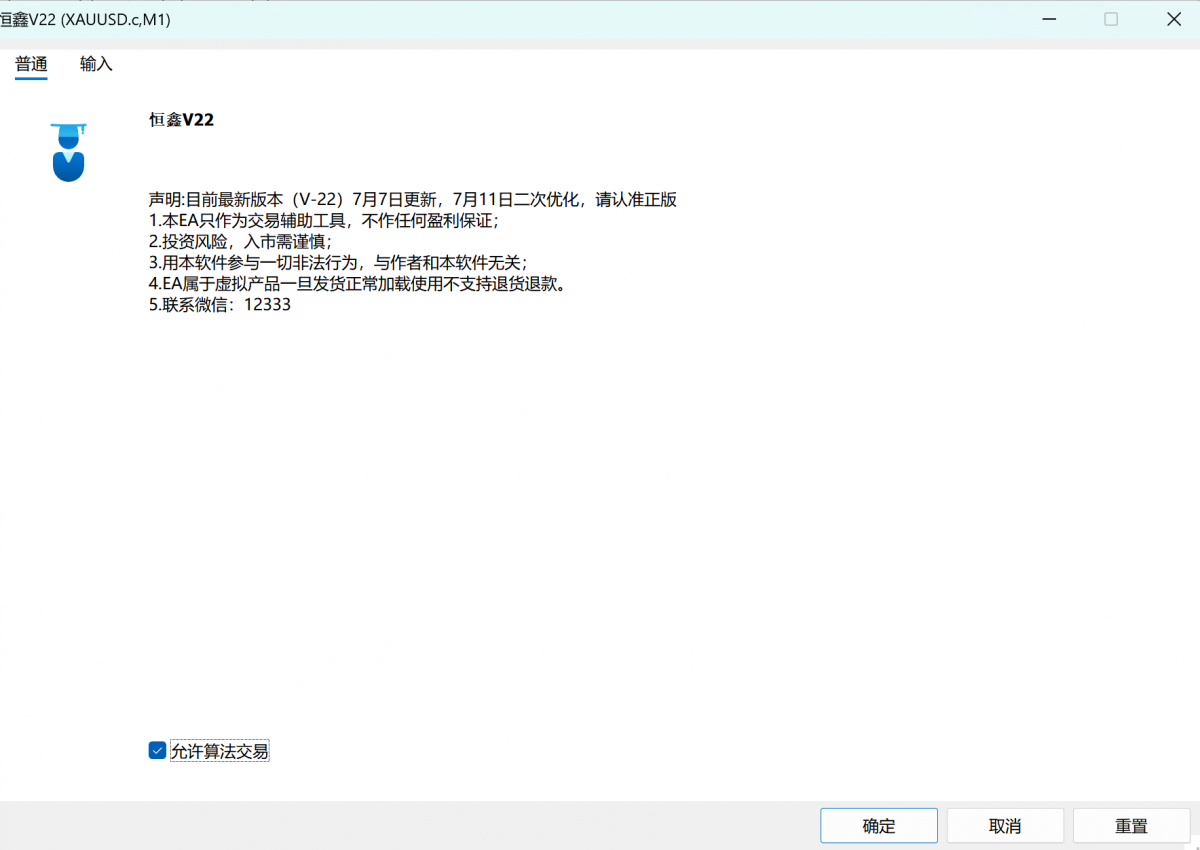Click the bold 恒鑫V22 heading
Image resolution: width=1200 pixels, height=850 pixels.
(181, 120)
